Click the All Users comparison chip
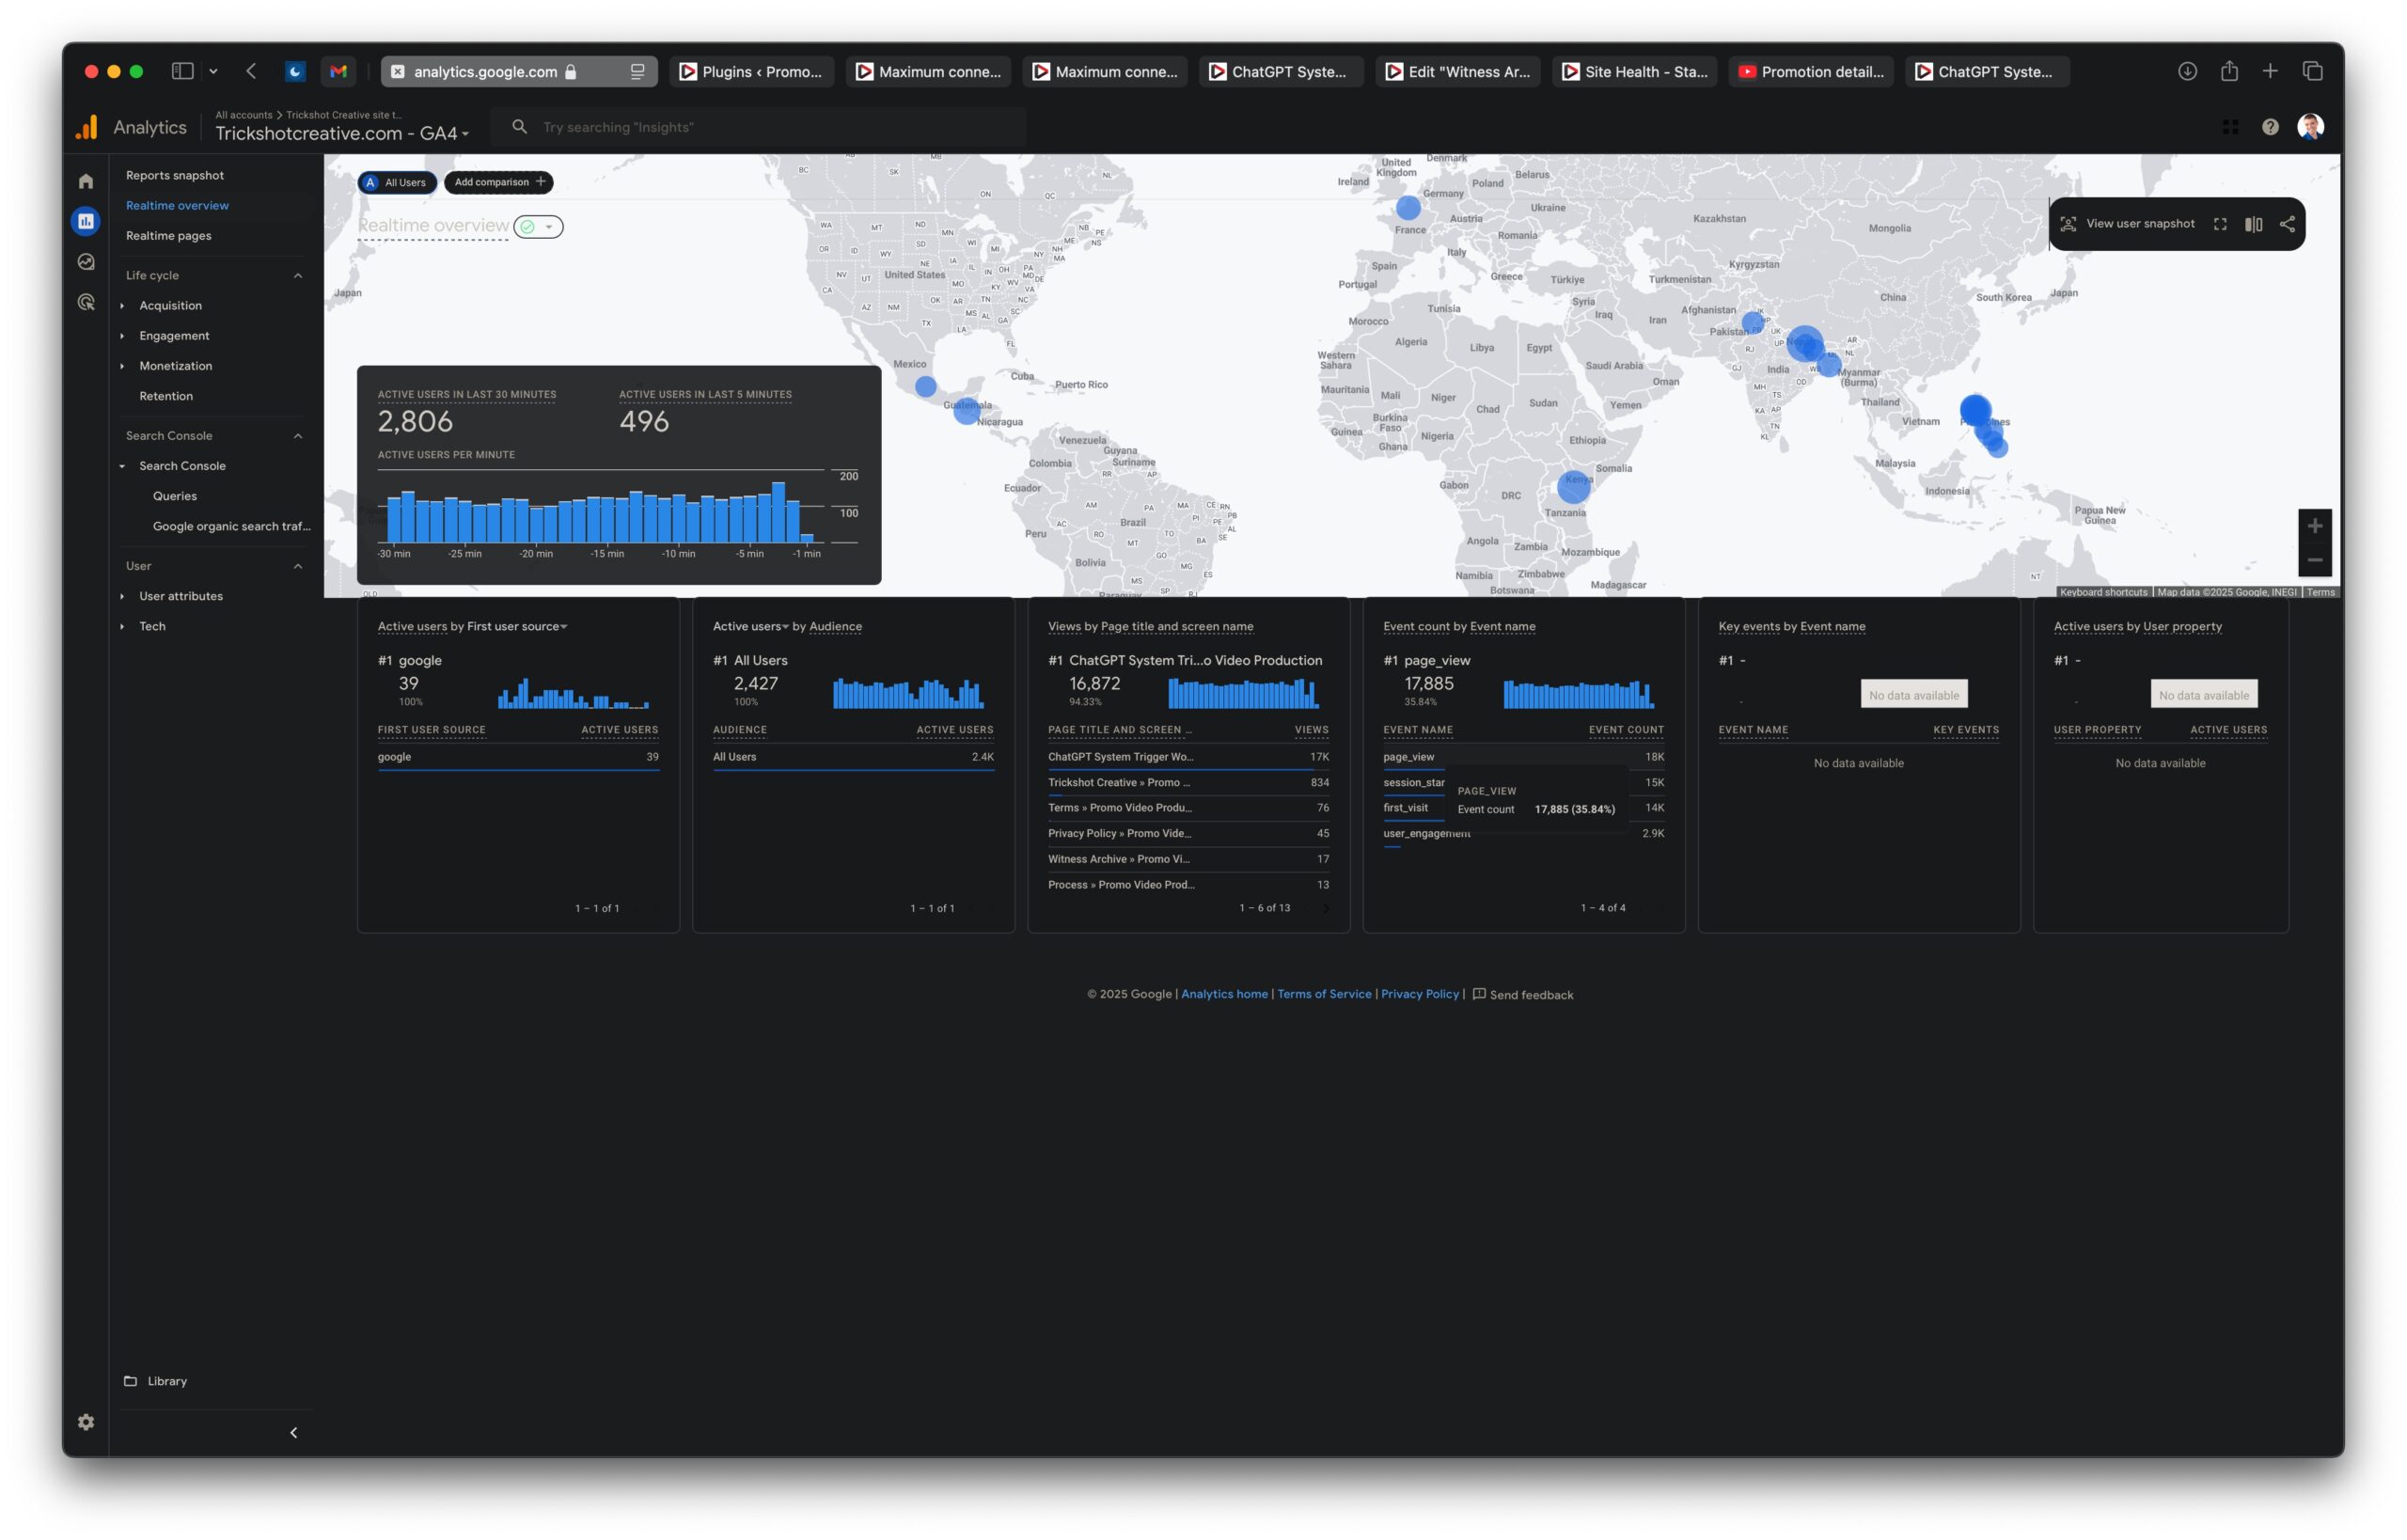This screenshot has width=2407, height=1540. click(398, 182)
